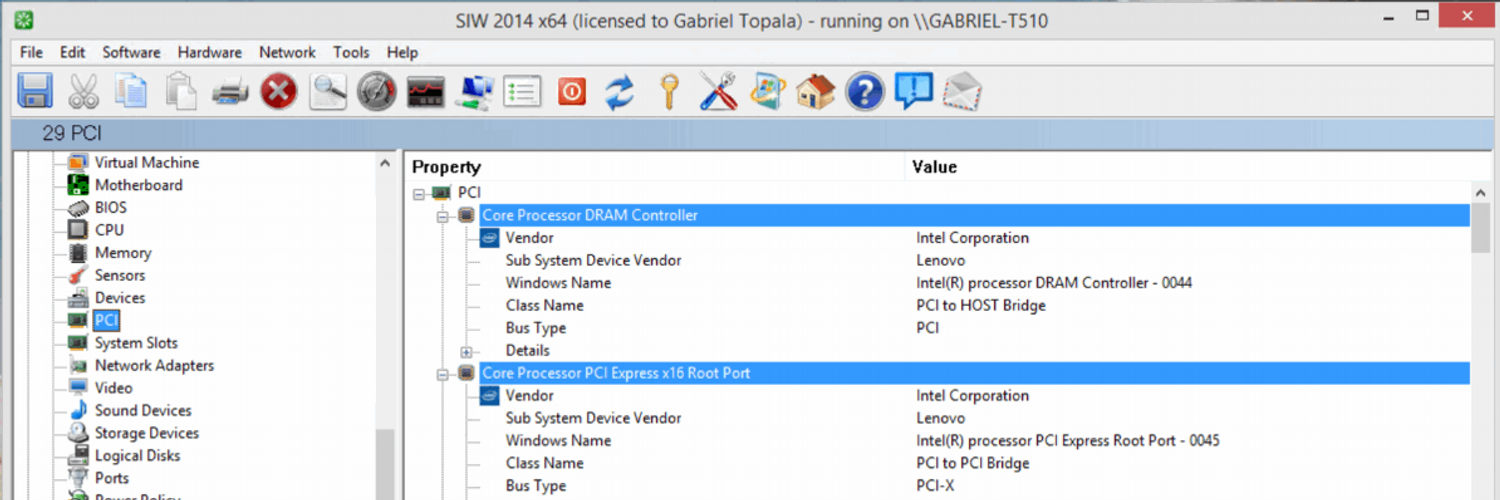Select System Slots in the tree

click(136, 343)
